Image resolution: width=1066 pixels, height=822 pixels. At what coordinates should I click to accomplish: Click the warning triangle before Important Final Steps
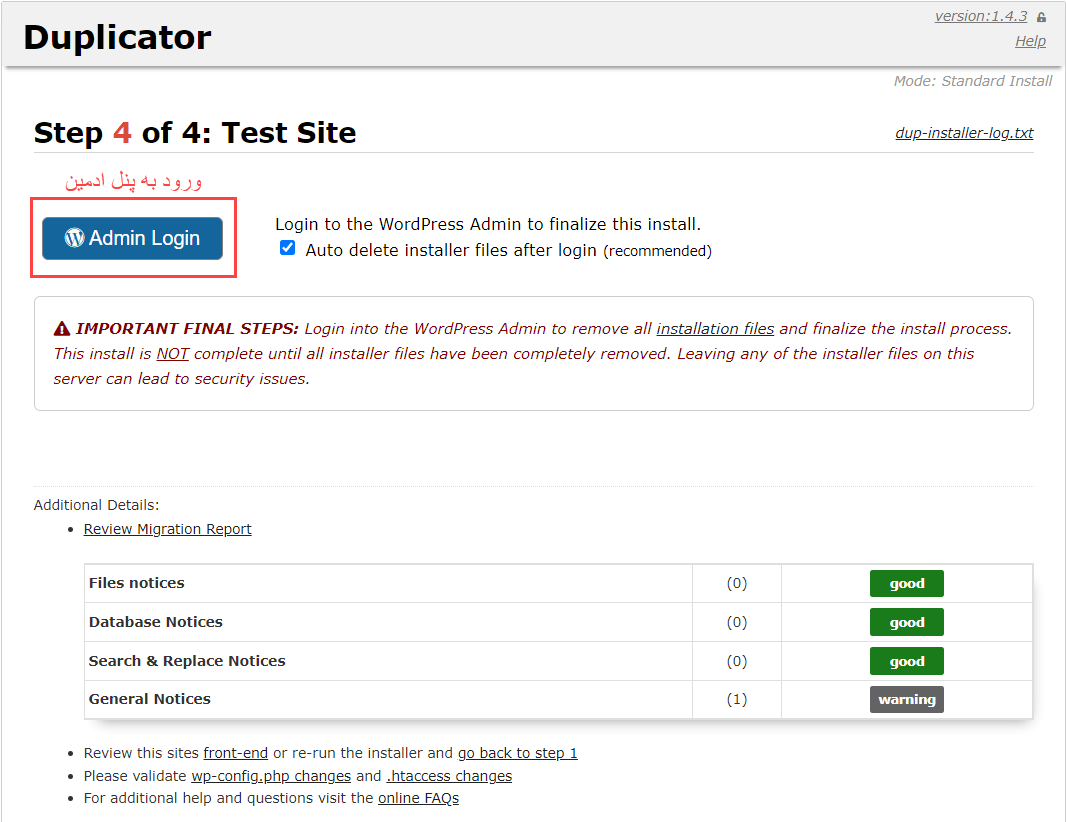62,329
